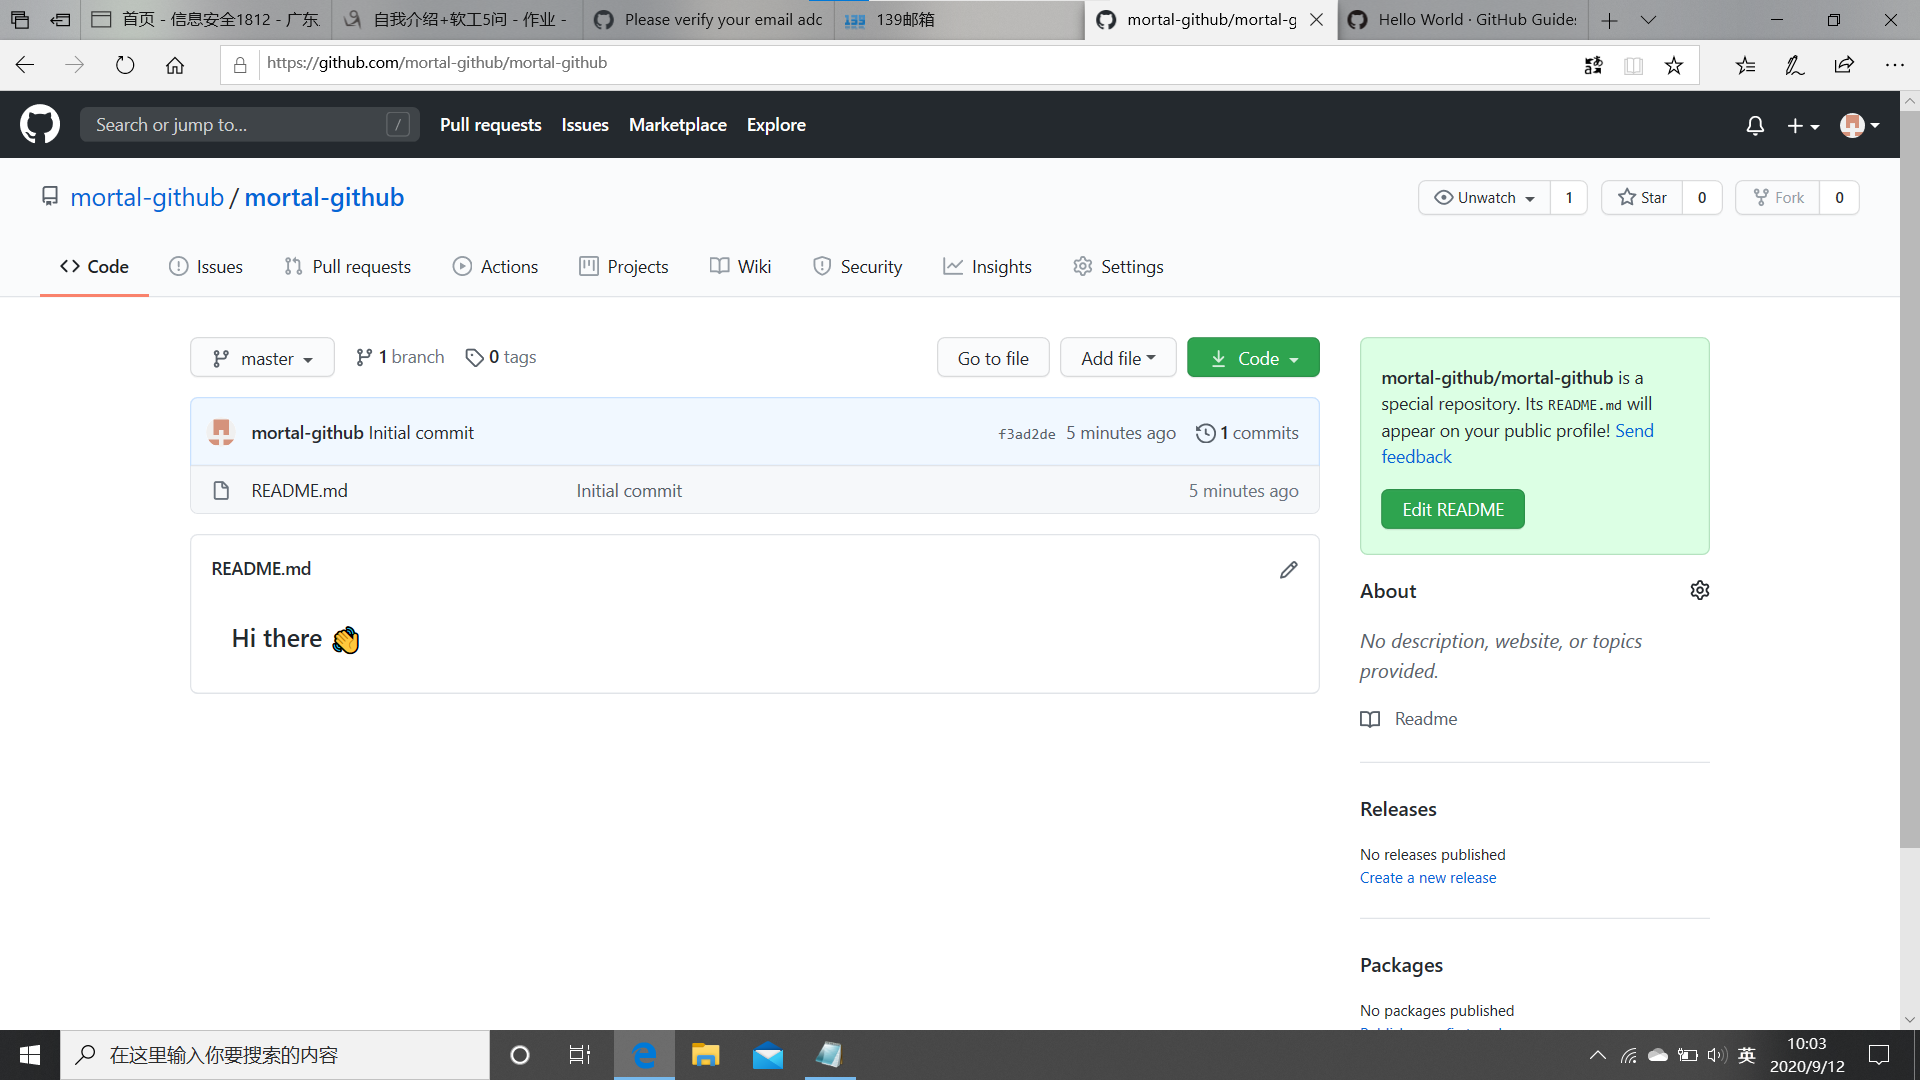The width and height of the screenshot is (1920, 1080).
Task: Click the Fork button
Action: tap(1778, 198)
